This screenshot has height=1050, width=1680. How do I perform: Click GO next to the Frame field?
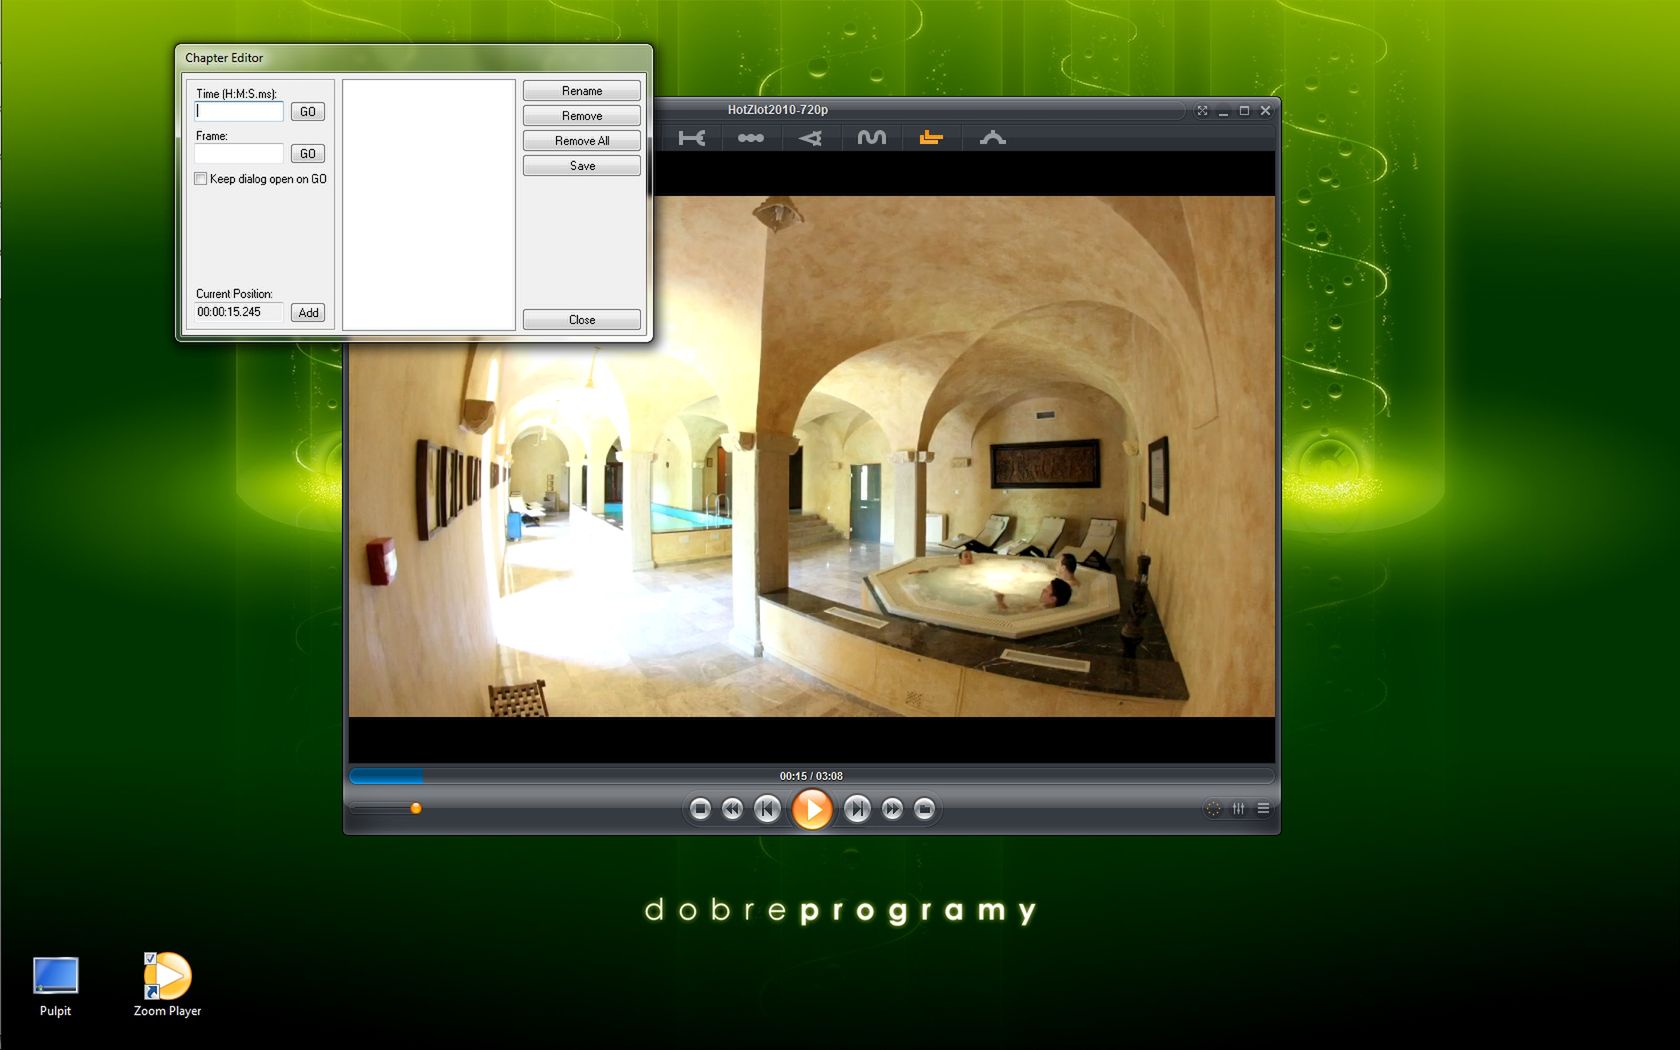308,154
